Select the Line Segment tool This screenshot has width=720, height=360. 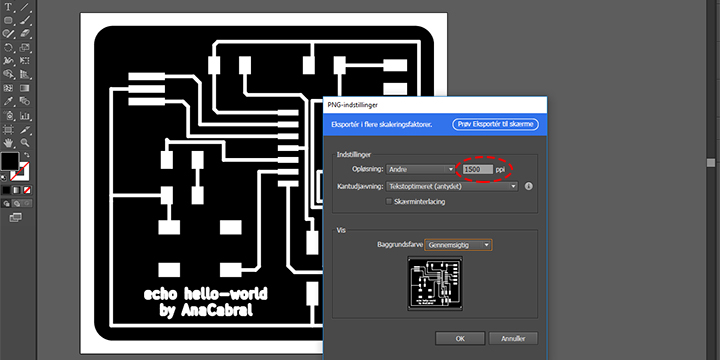(x=25, y=7)
